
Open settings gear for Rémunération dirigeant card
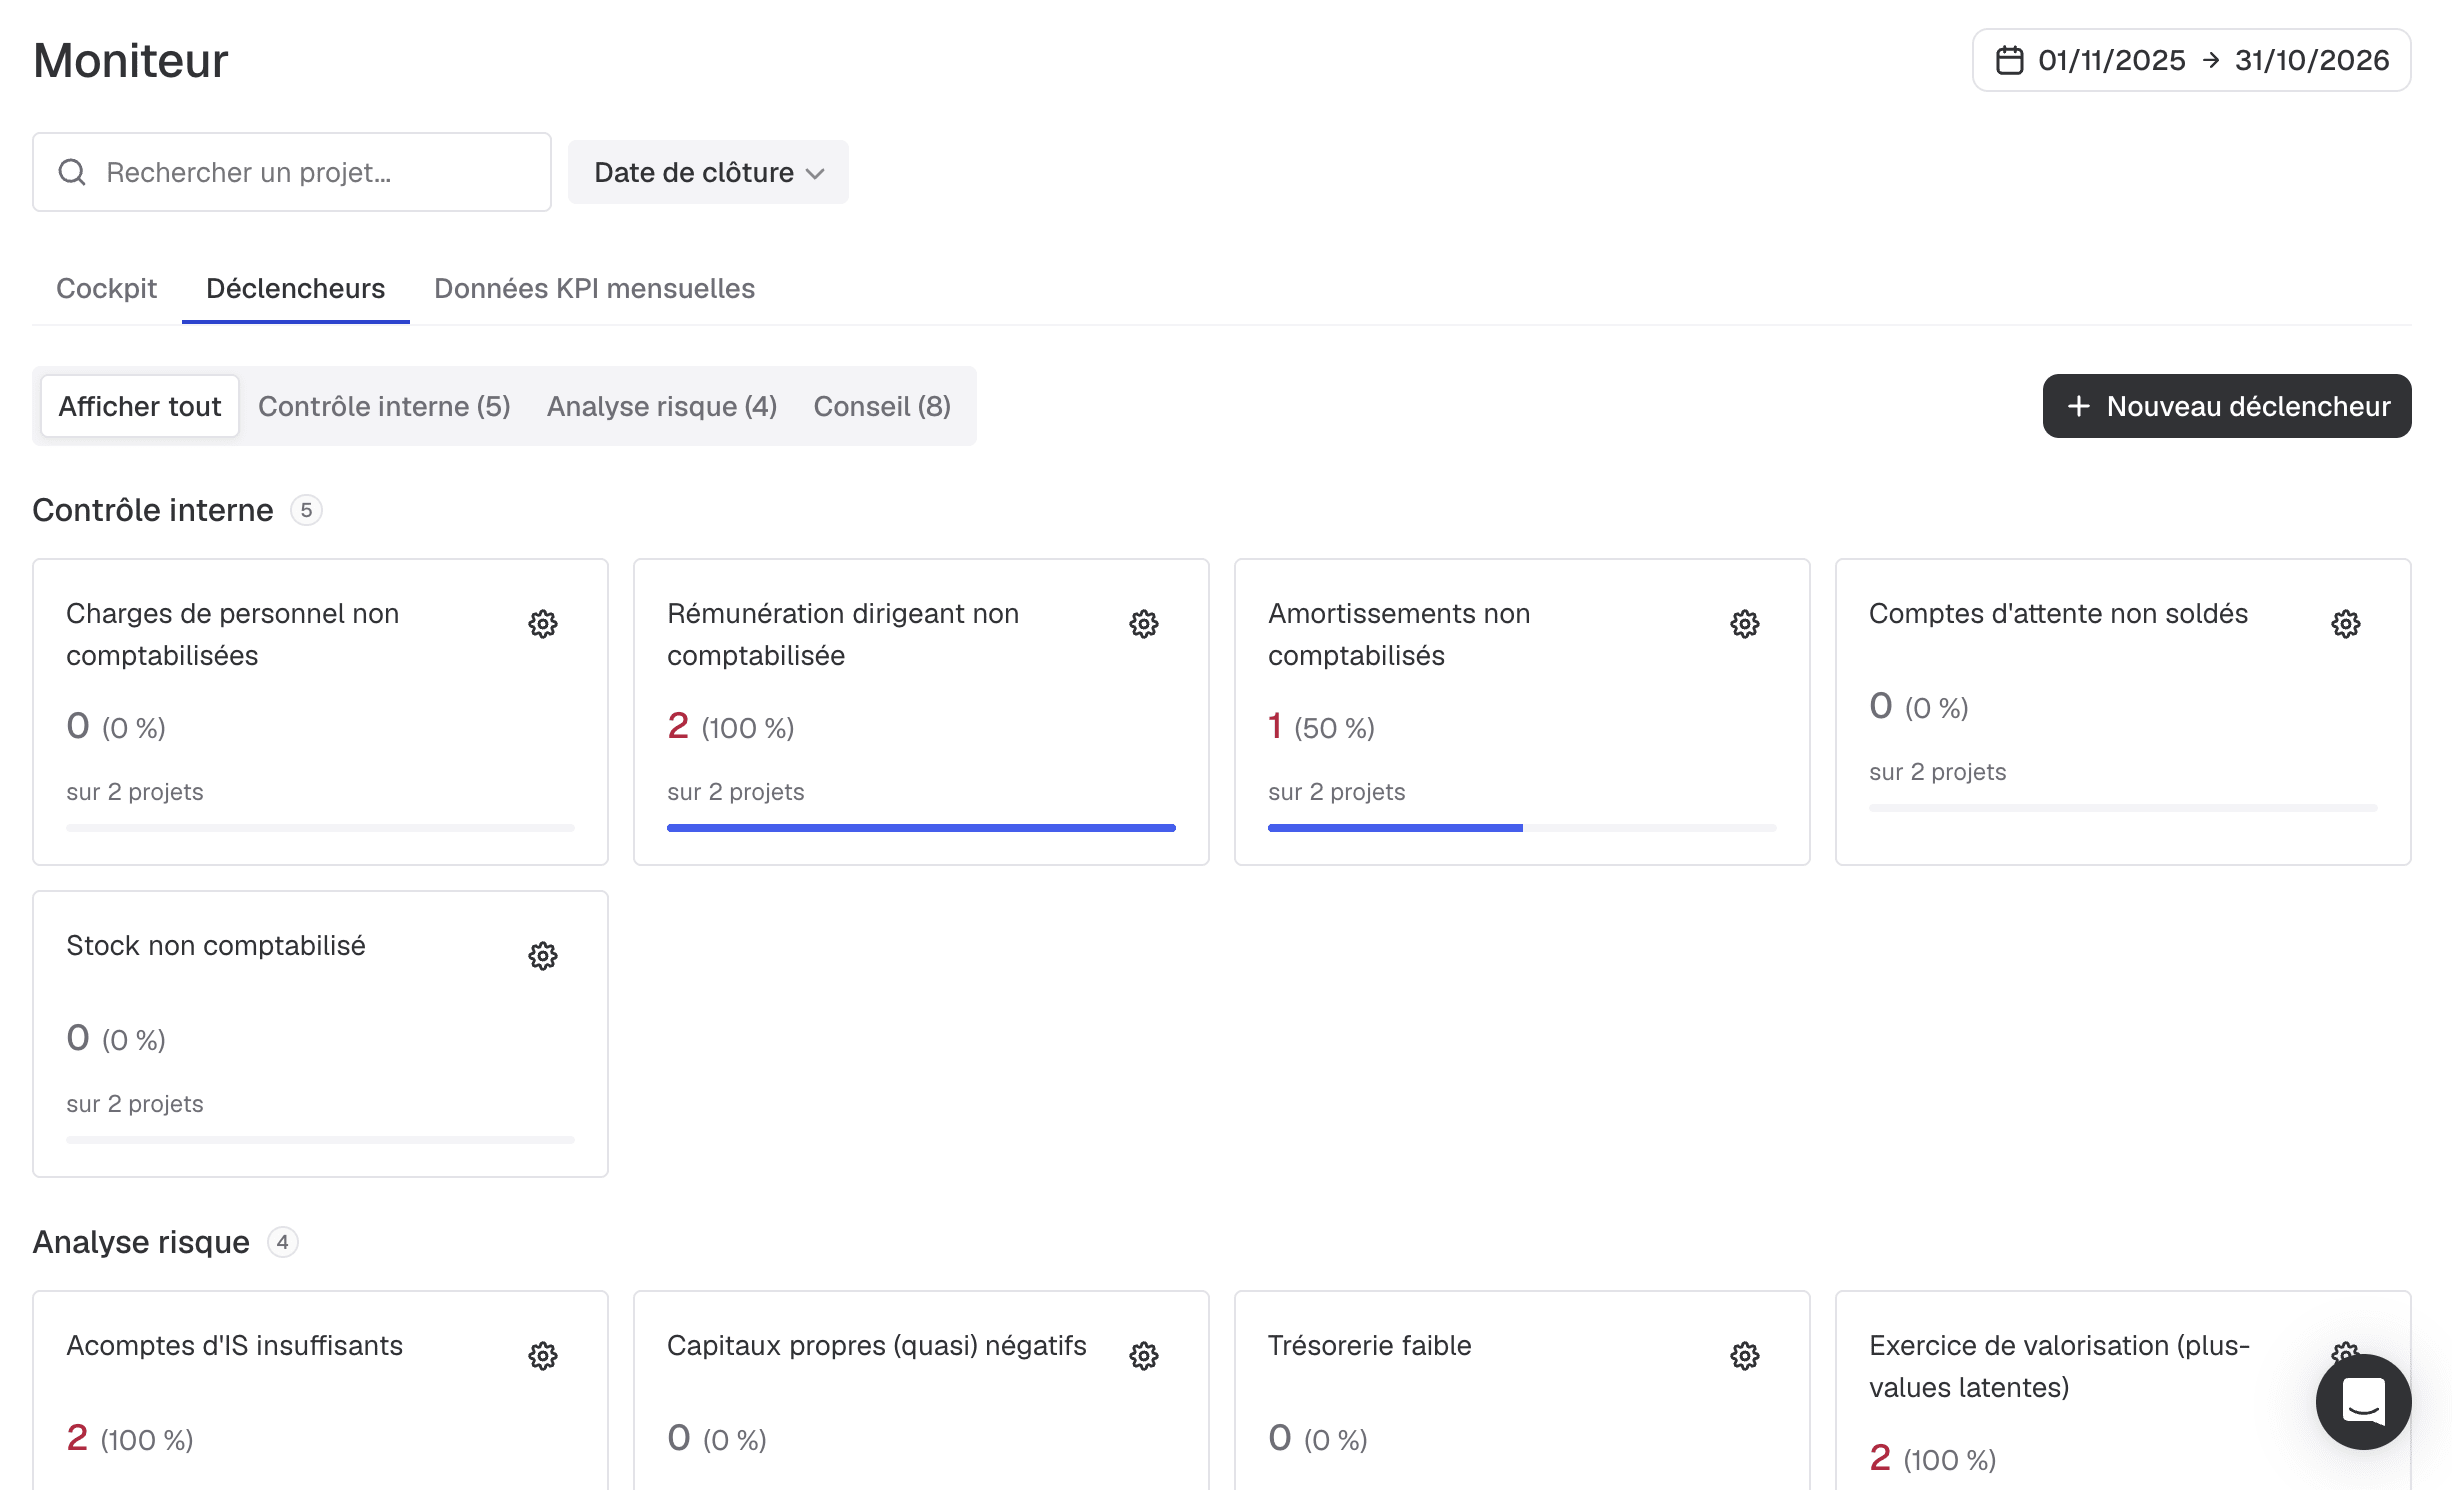coord(1144,624)
